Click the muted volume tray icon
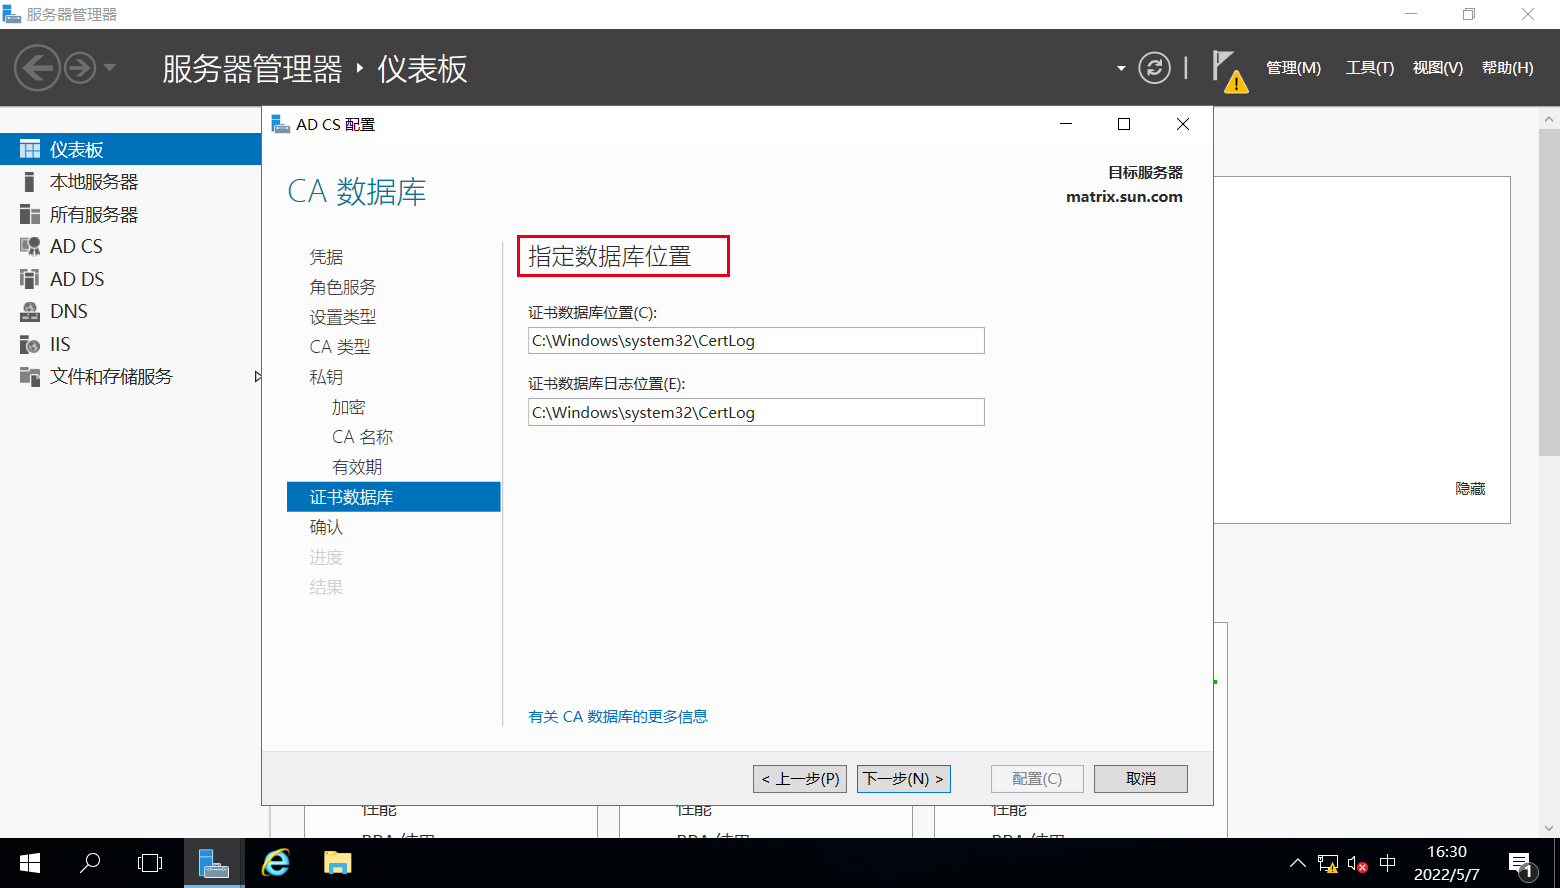This screenshot has height=888, width=1560. (x=1358, y=864)
